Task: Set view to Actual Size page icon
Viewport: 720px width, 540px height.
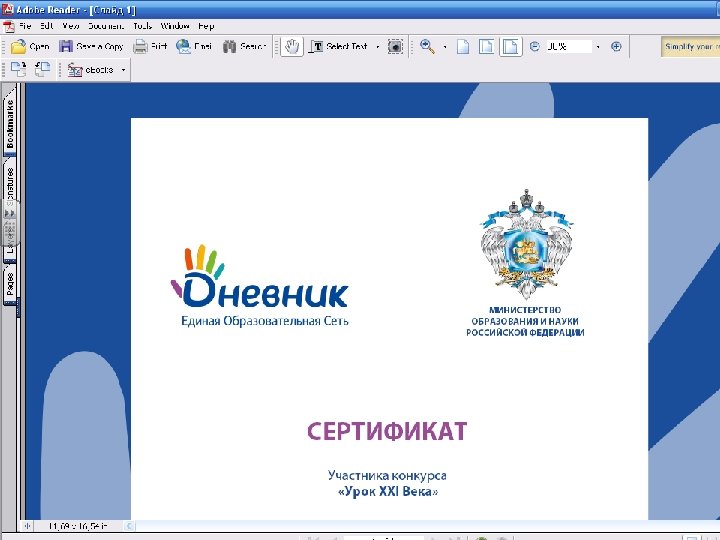Action: click(x=463, y=46)
